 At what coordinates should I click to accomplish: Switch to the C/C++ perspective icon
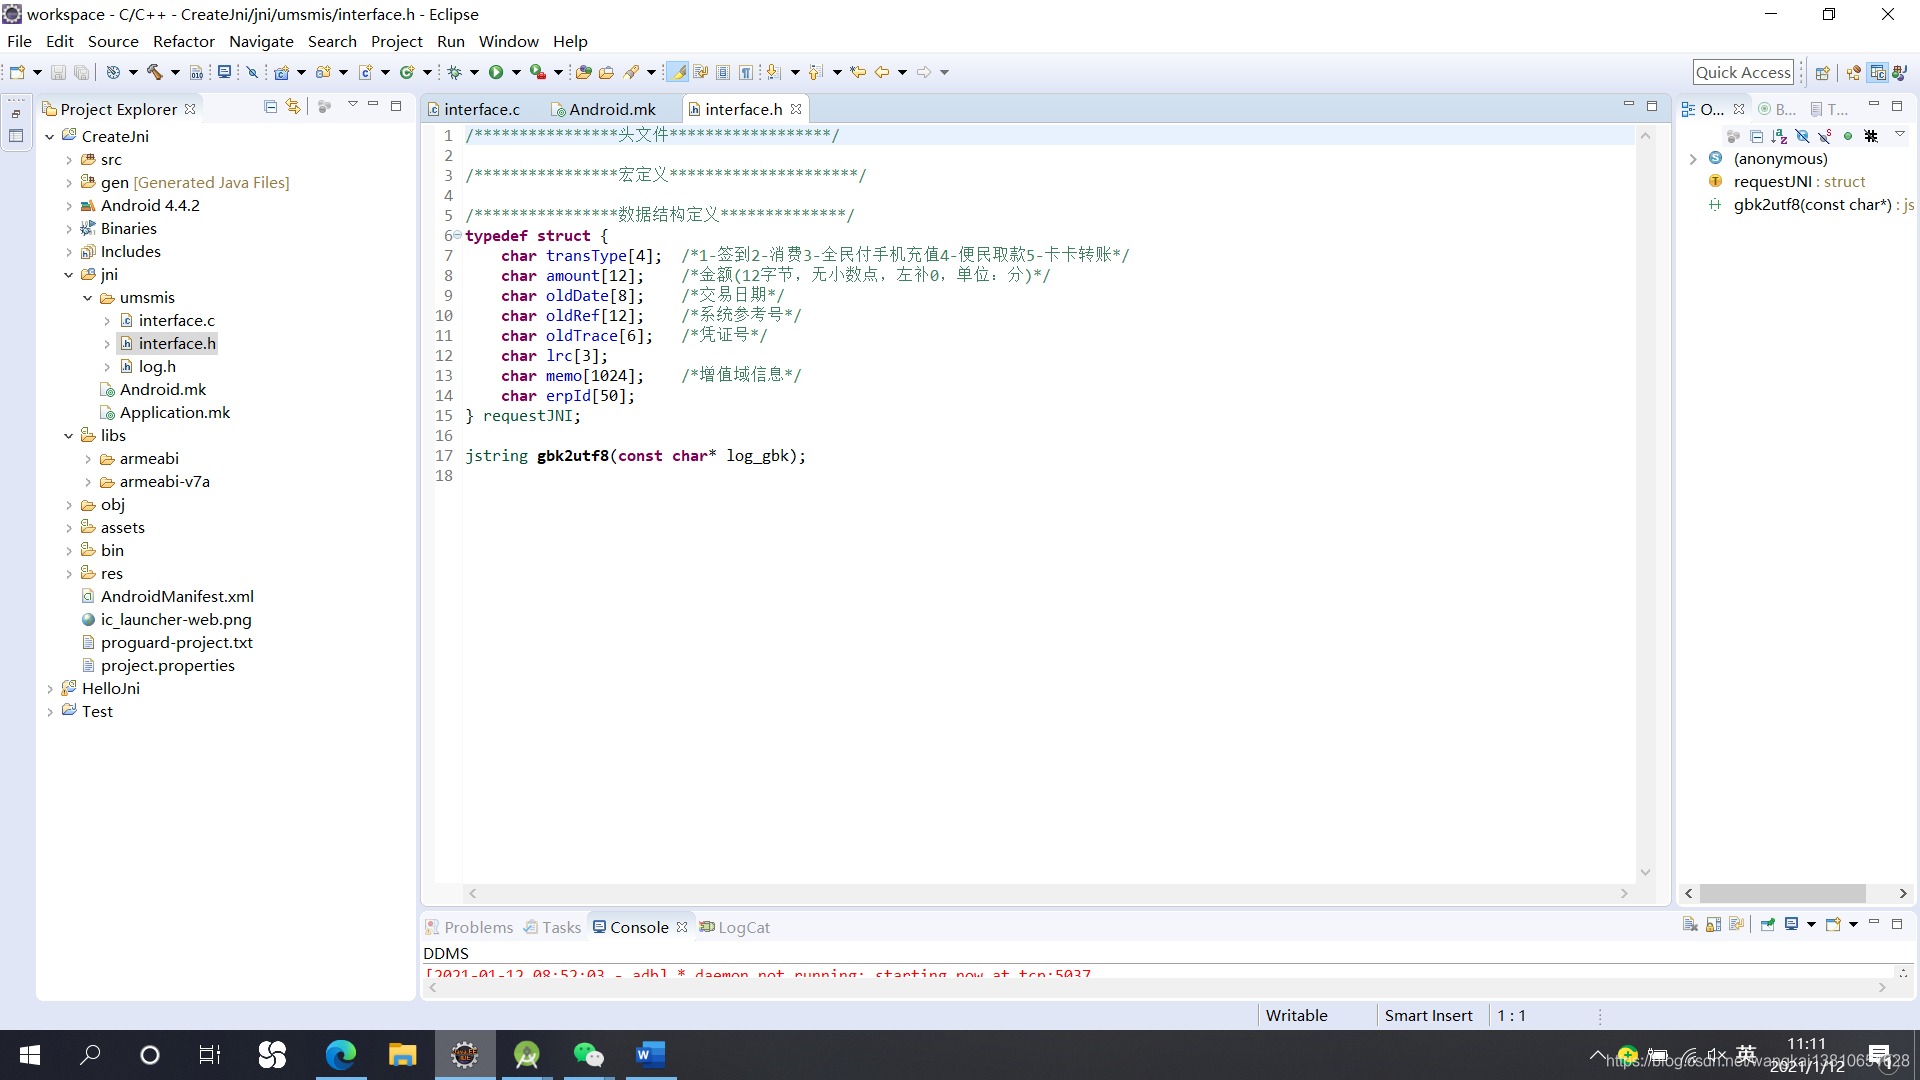point(1877,72)
